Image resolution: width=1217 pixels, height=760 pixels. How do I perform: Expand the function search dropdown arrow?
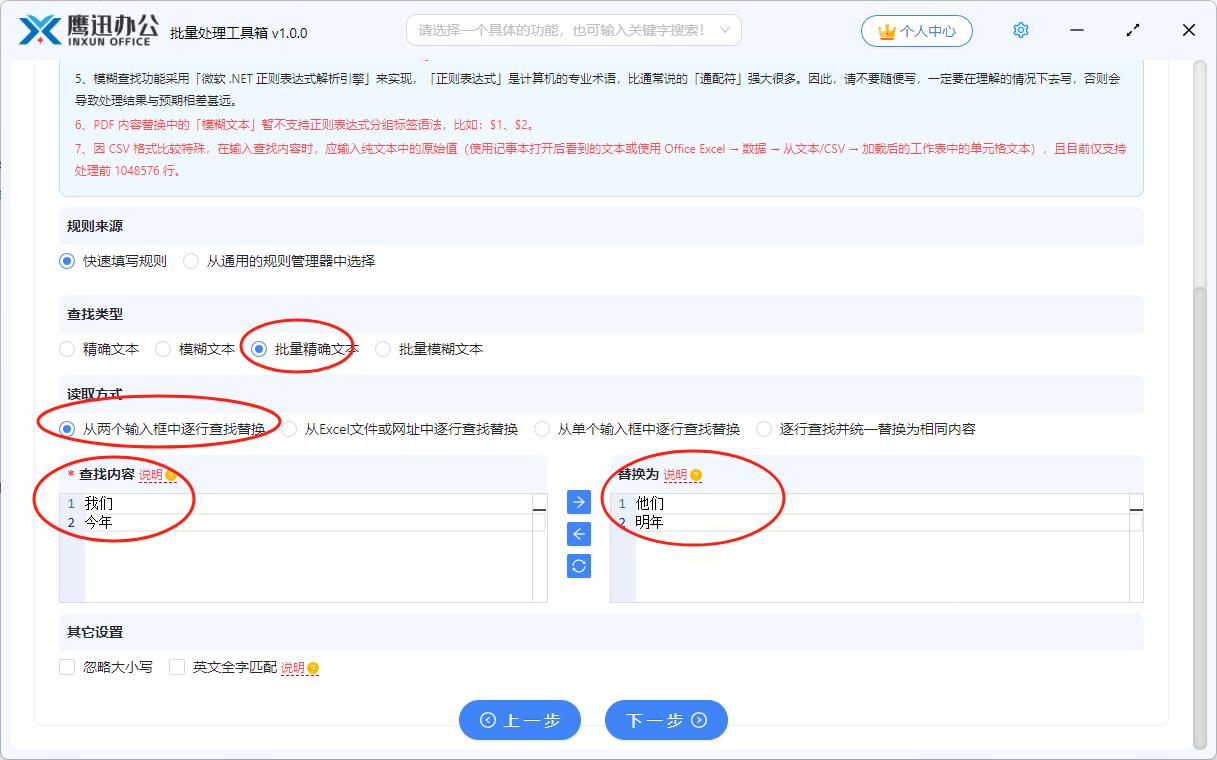(x=725, y=30)
